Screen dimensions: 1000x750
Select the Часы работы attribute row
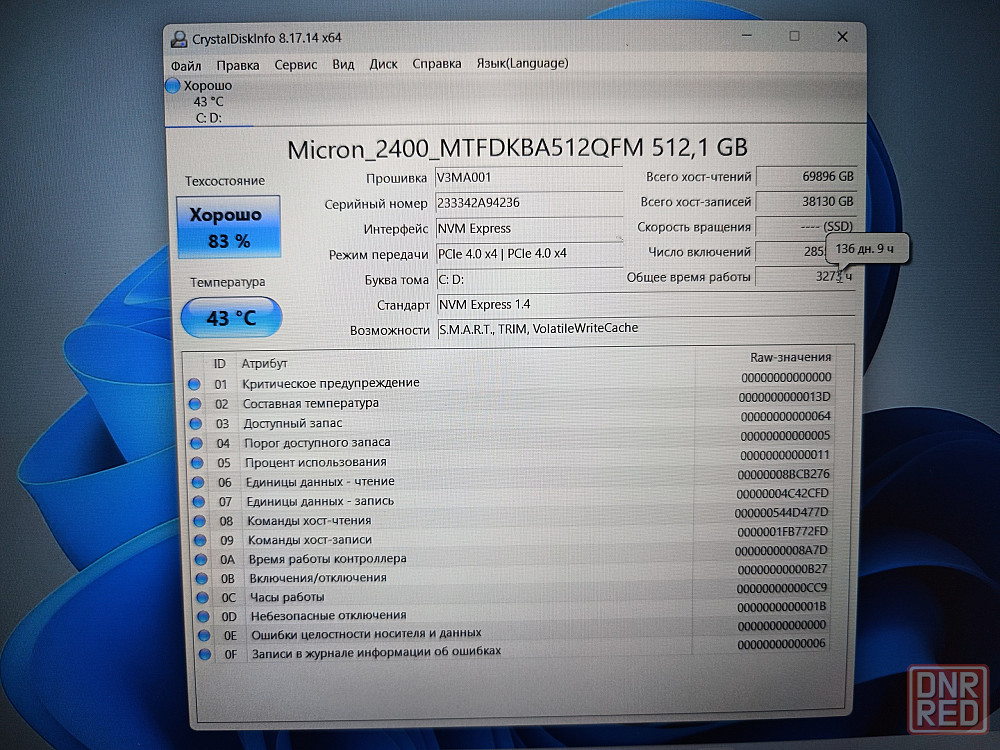pos(511,593)
